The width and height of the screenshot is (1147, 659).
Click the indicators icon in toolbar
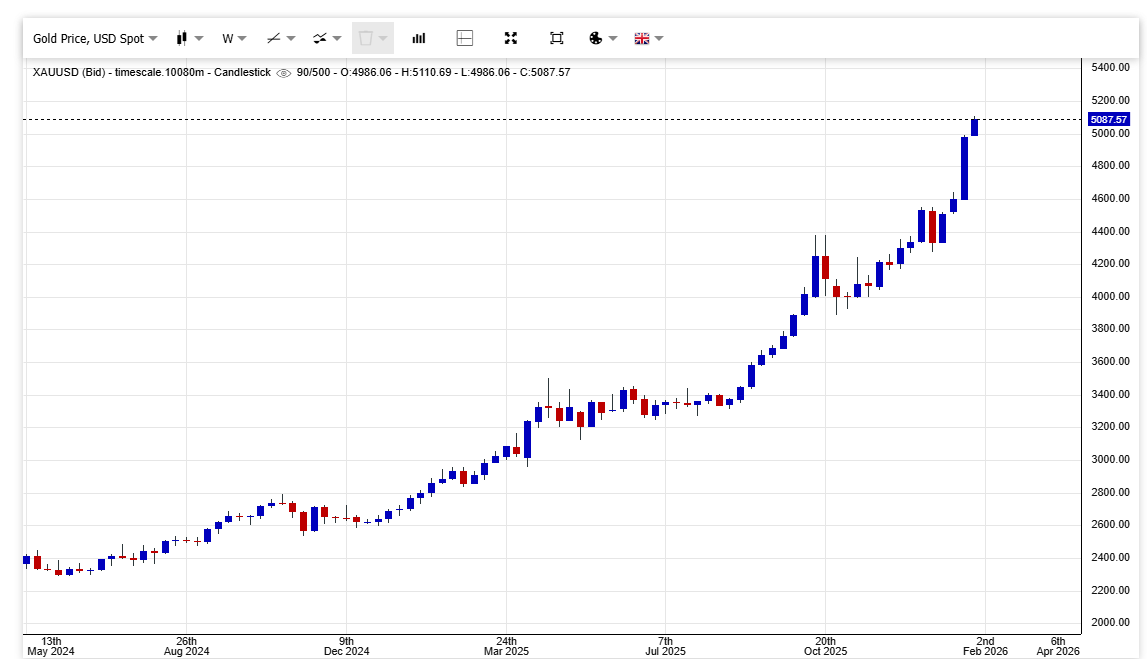coord(320,38)
